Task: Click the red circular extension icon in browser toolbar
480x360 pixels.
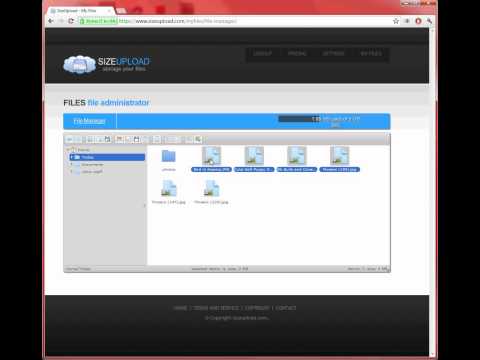Action: 418,21
